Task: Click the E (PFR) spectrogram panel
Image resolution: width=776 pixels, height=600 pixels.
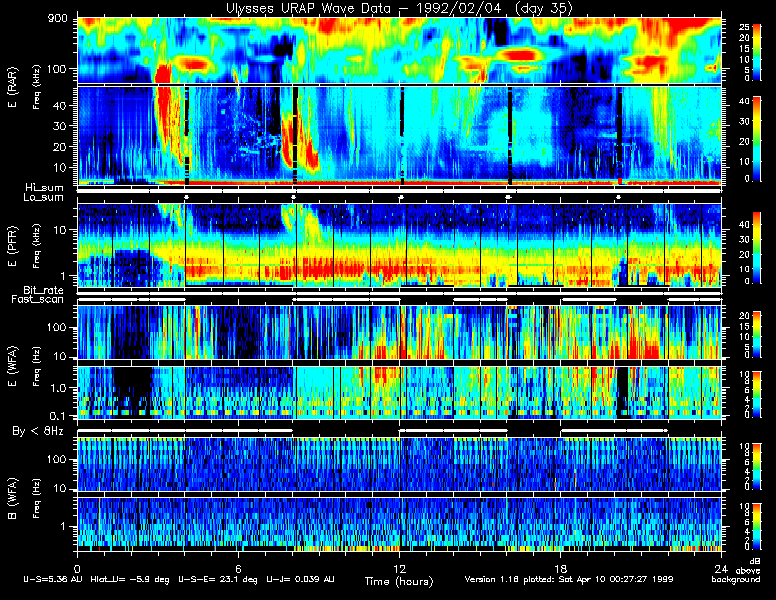Action: click(x=399, y=246)
